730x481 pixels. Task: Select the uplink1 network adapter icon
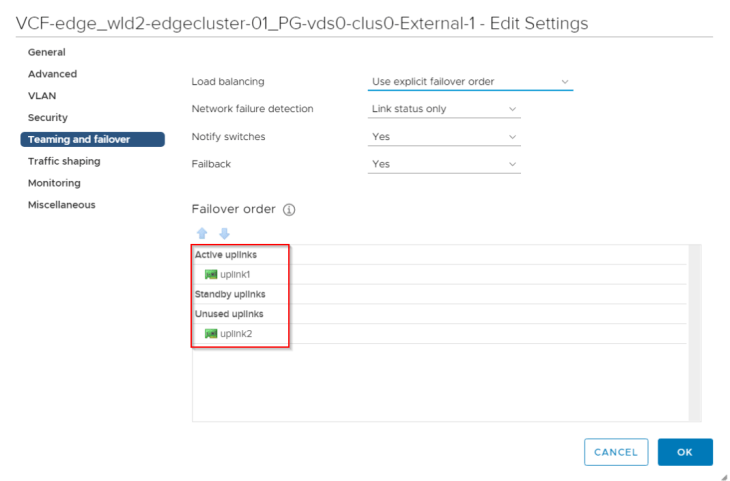(211, 274)
